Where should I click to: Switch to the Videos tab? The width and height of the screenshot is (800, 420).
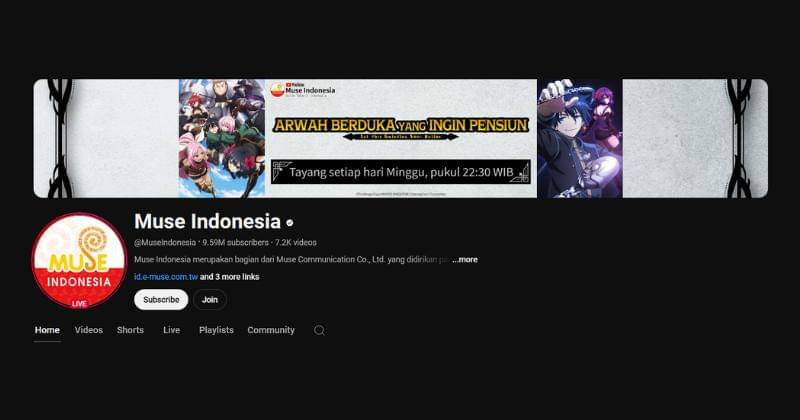coord(89,330)
